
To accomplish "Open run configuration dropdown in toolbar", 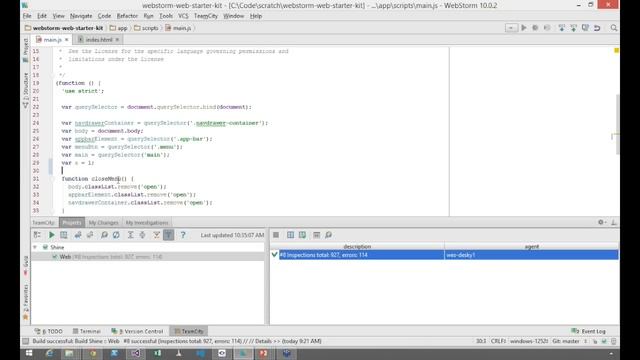I will (x=511, y=28).
